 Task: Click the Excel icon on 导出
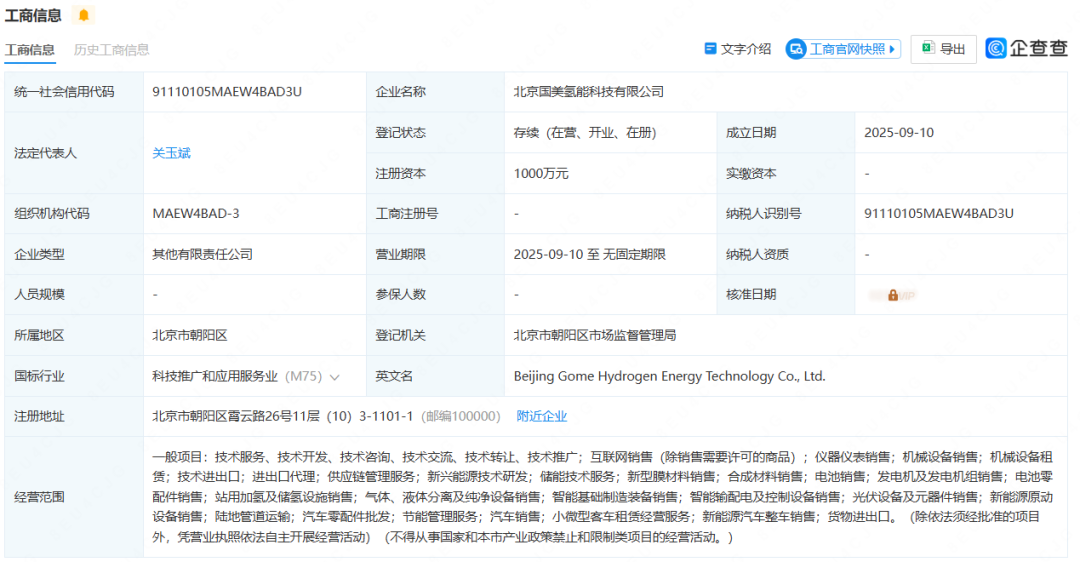928,48
